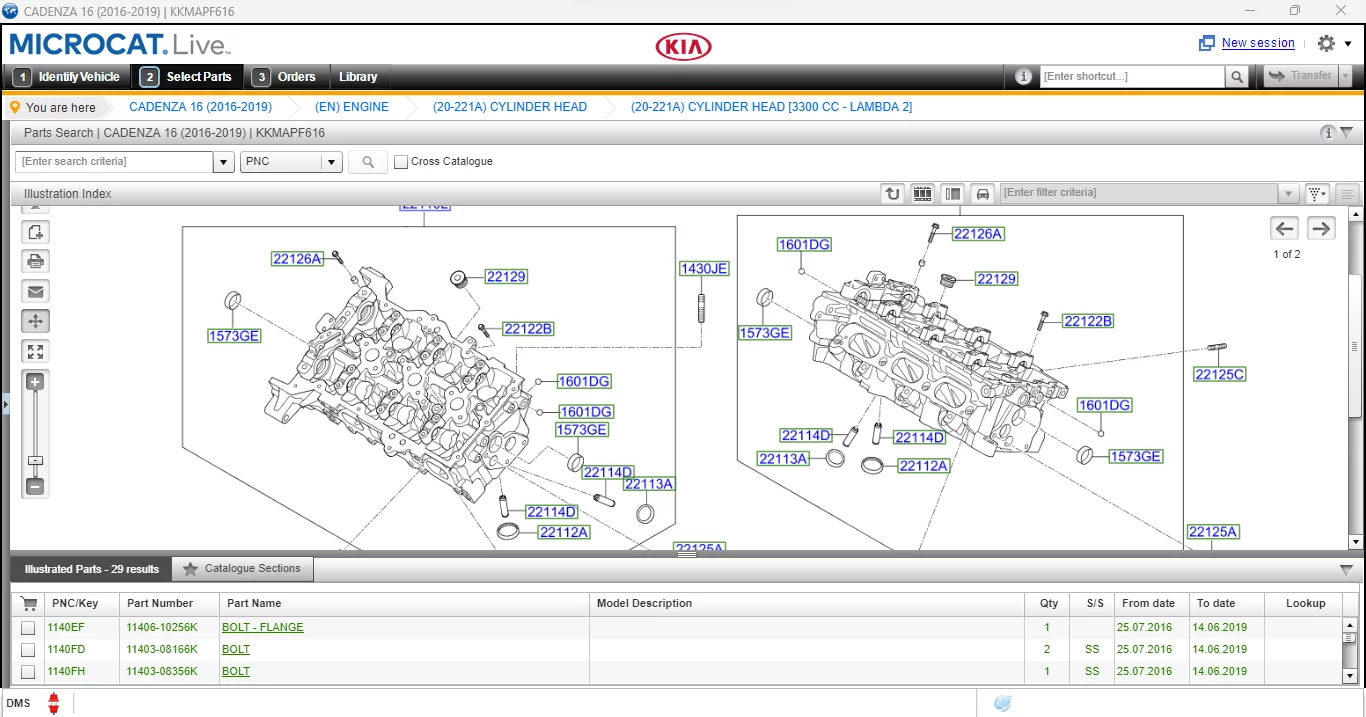Start a New session

click(1258, 43)
